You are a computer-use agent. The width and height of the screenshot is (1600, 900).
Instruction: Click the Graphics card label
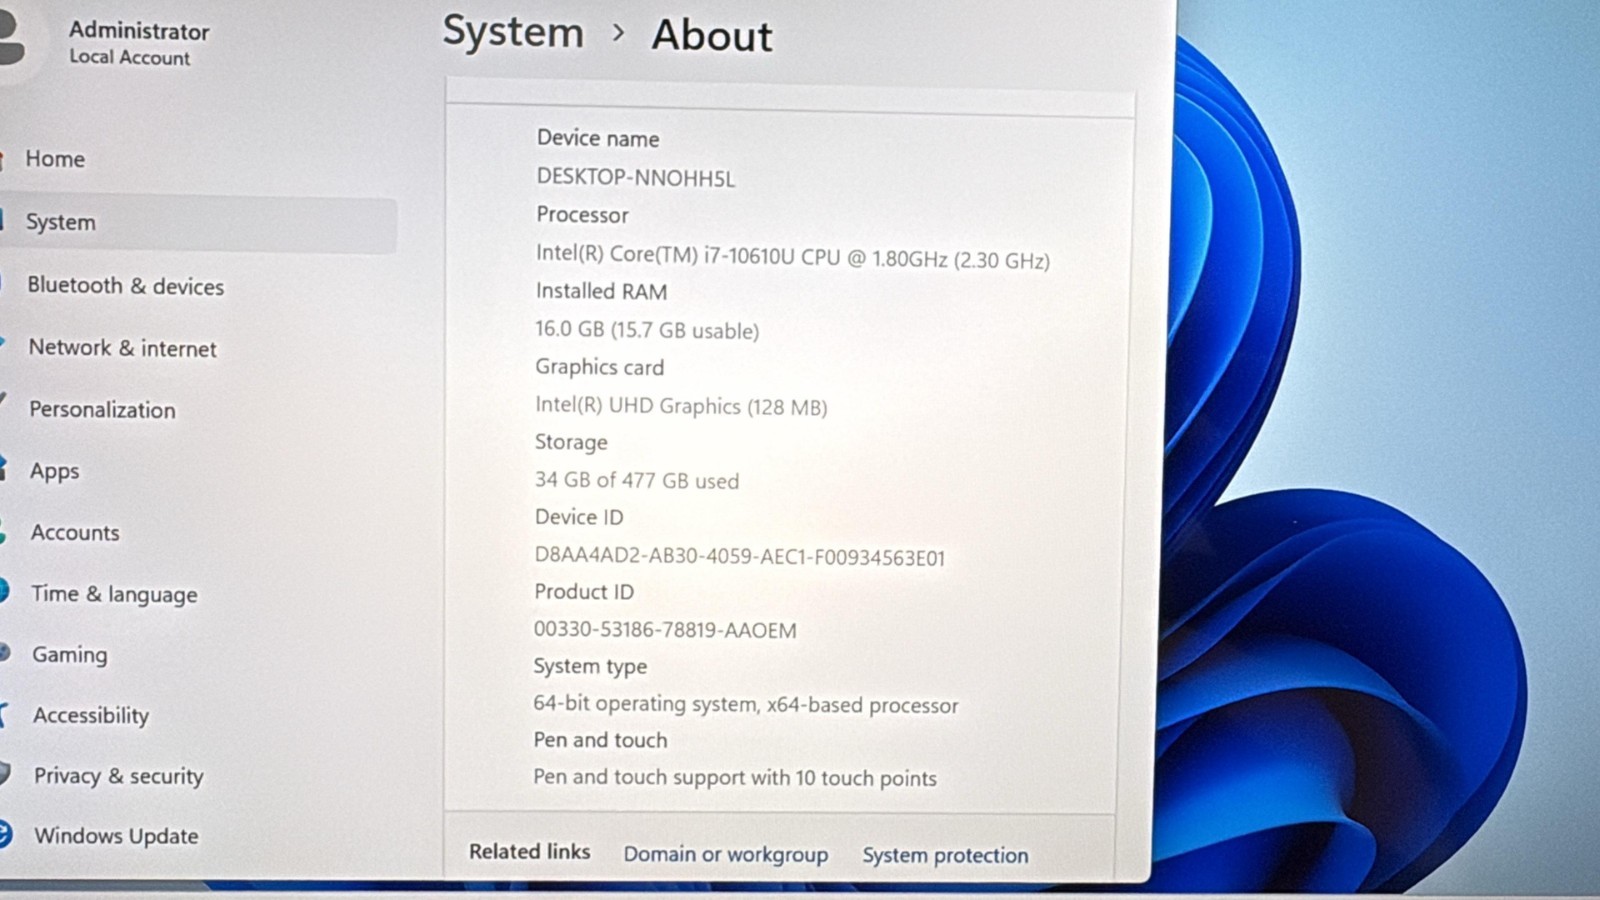599,367
